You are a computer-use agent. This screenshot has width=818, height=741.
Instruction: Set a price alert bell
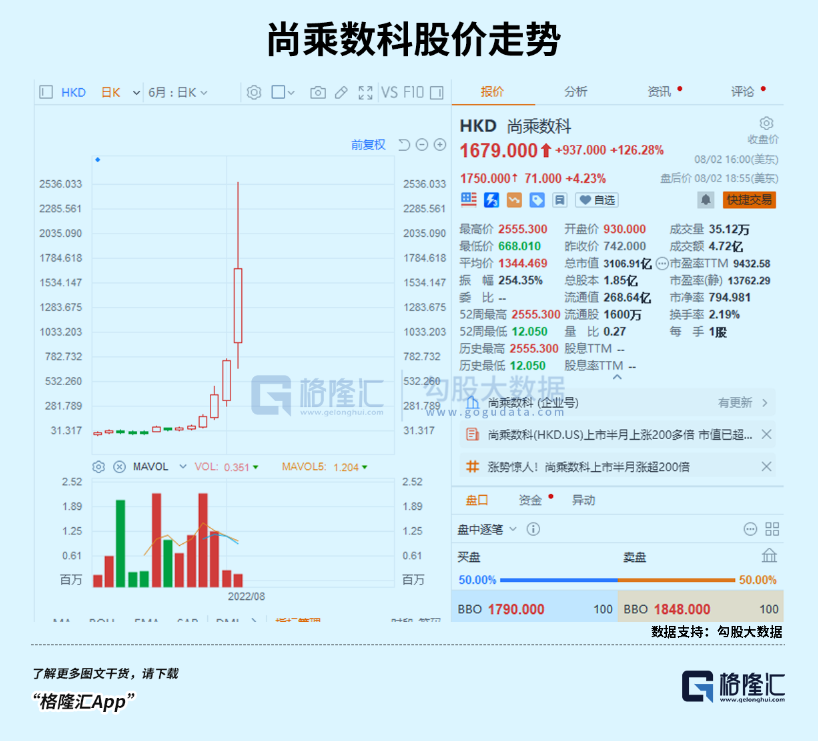(705, 199)
